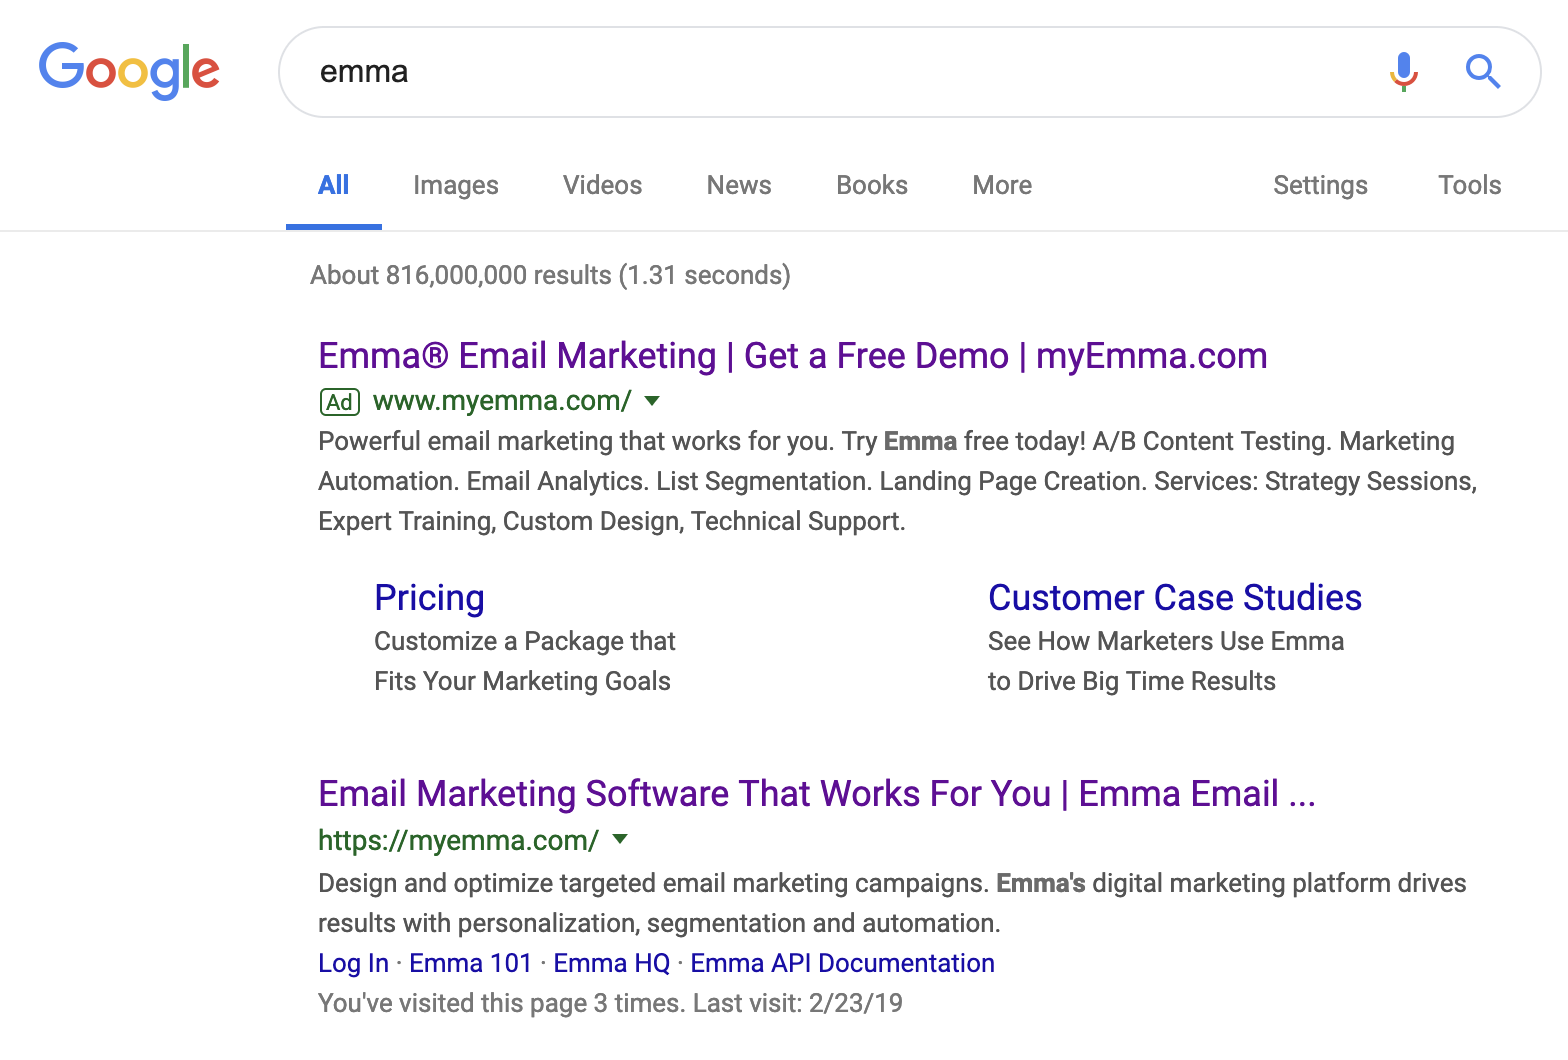This screenshot has height=1060, width=1568.
Task: Expand dropdown arrow beside www.myemma.com/ ad URL
Action: [653, 401]
